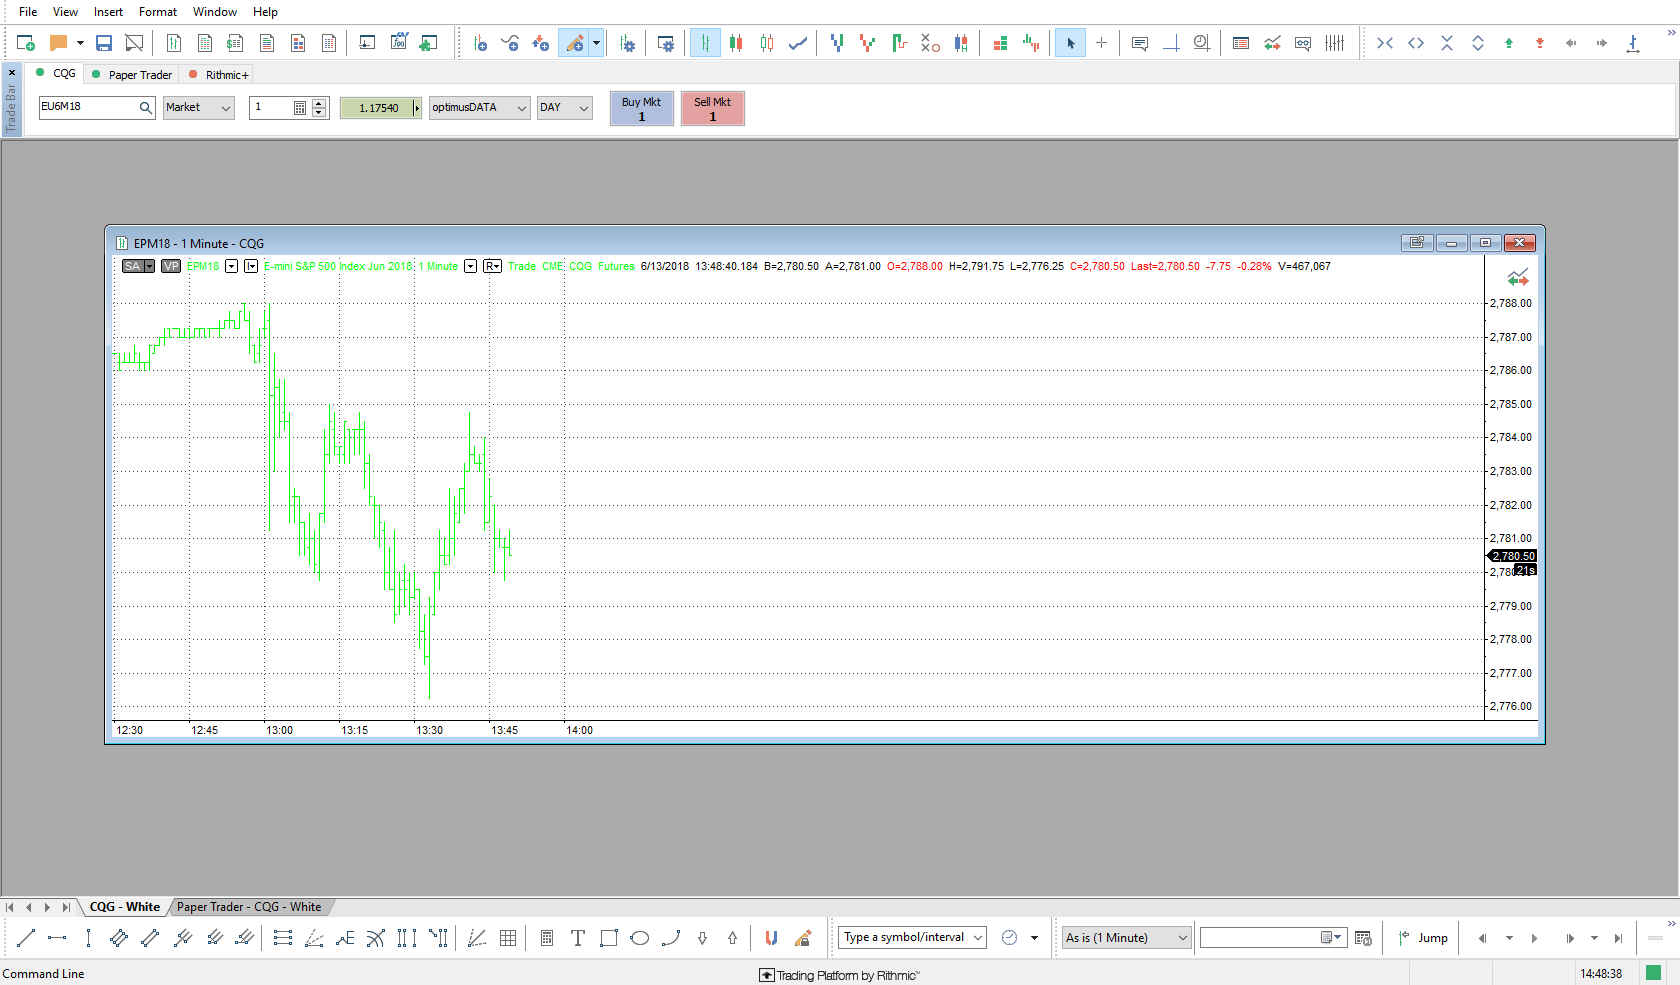Open the File menu
The width and height of the screenshot is (1680, 985).
point(28,12)
